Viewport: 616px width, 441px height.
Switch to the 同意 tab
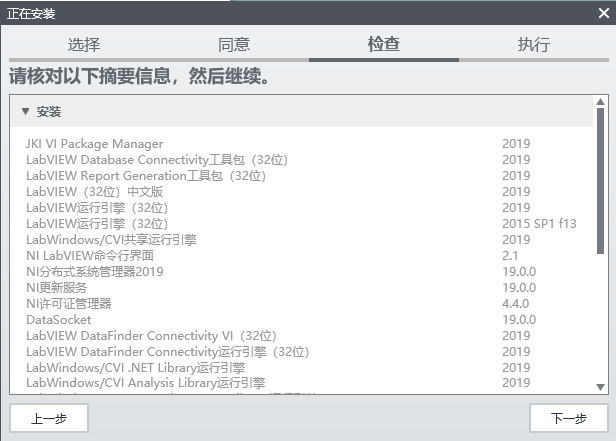click(x=234, y=45)
